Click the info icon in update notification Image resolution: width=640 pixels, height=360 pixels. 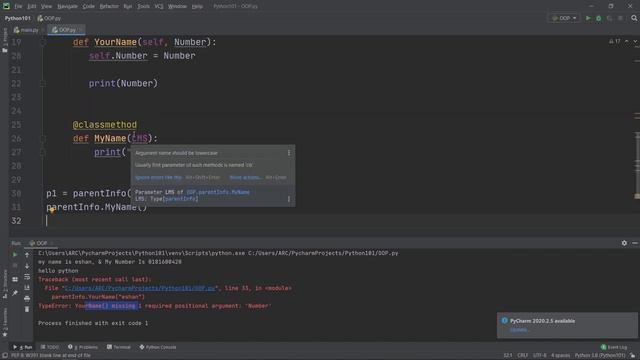tap(504, 321)
